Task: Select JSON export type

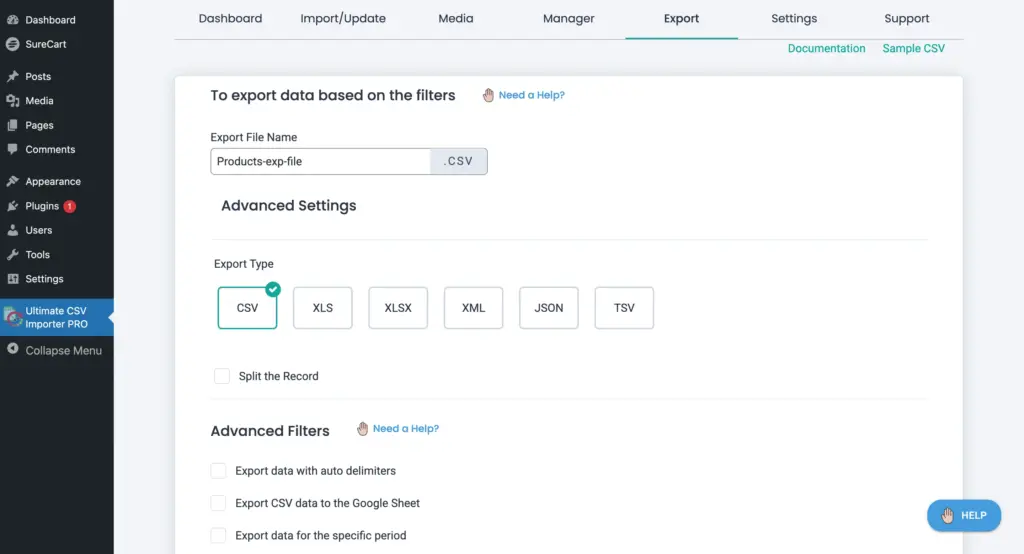Action: tap(549, 308)
